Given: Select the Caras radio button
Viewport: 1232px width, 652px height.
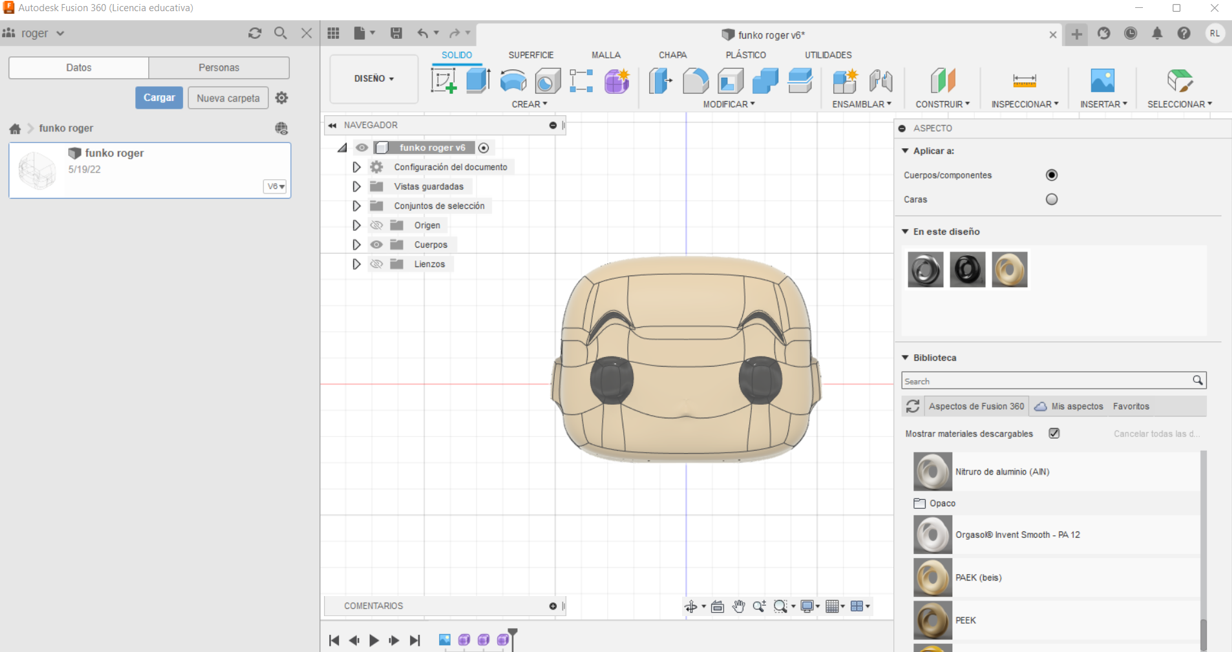Looking at the screenshot, I should pos(1051,199).
